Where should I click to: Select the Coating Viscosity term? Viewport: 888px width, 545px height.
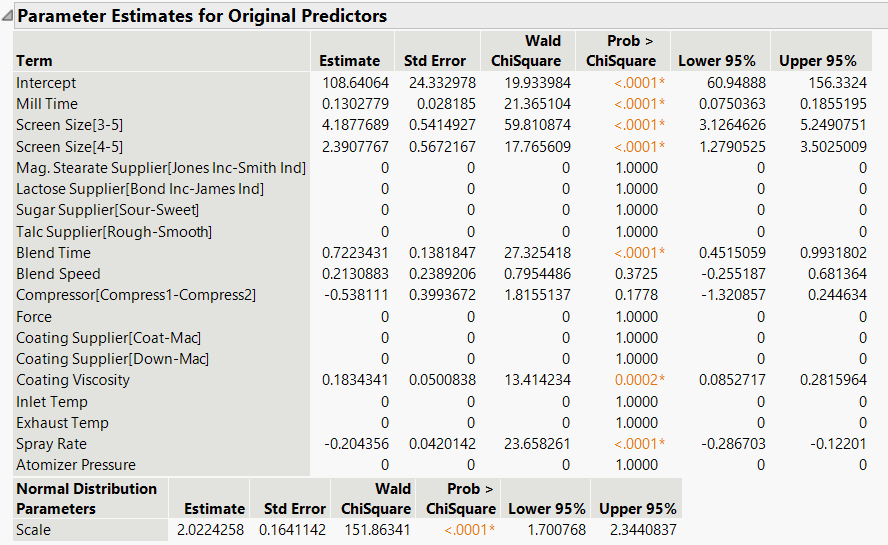click(73, 380)
